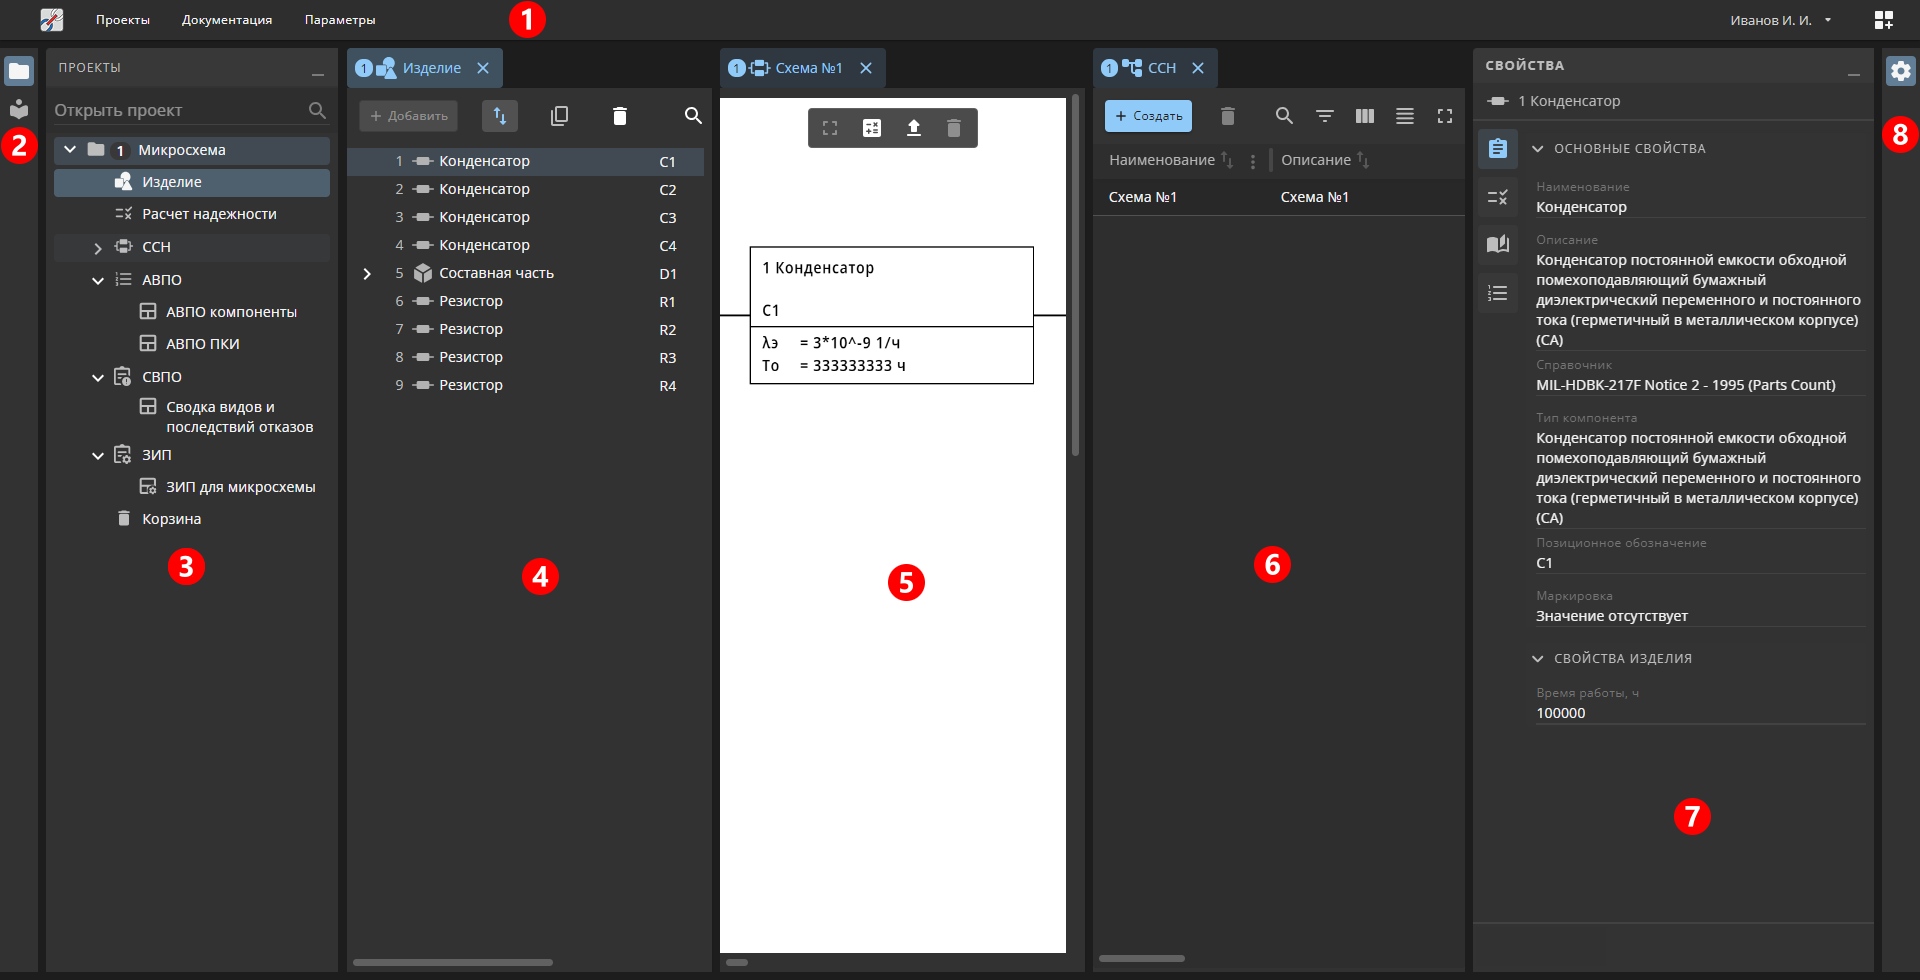1920x980 pixels.
Task: Collapse ОСНОВНЫЕ СВОЙСТВА section
Action: [1538, 149]
